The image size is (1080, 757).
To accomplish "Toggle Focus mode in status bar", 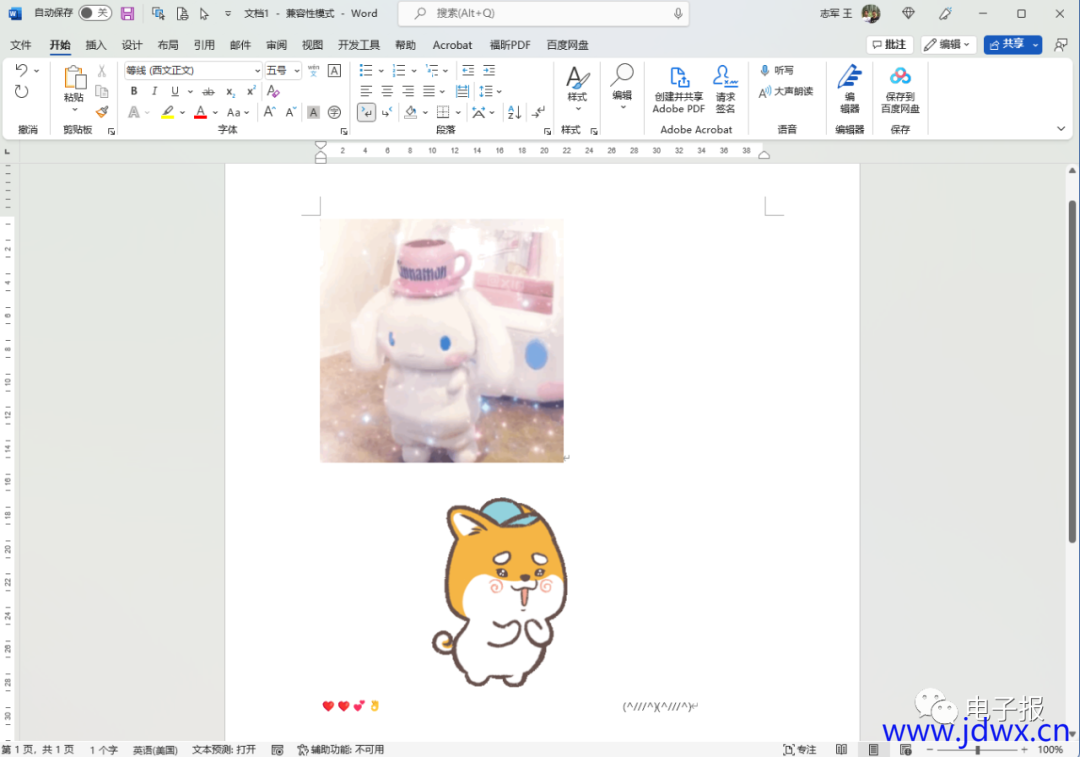I will point(800,749).
